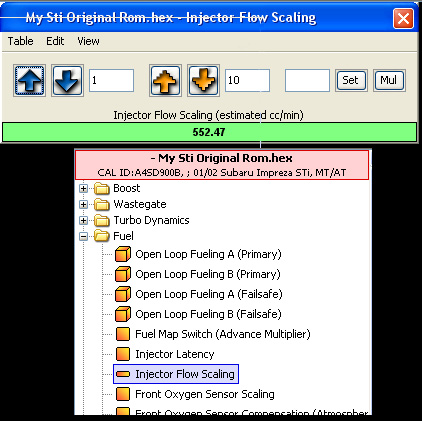Click the Open Loop Fueling B (Failsafe) cube icon
The image size is (422, 421).
coord(123,314)
